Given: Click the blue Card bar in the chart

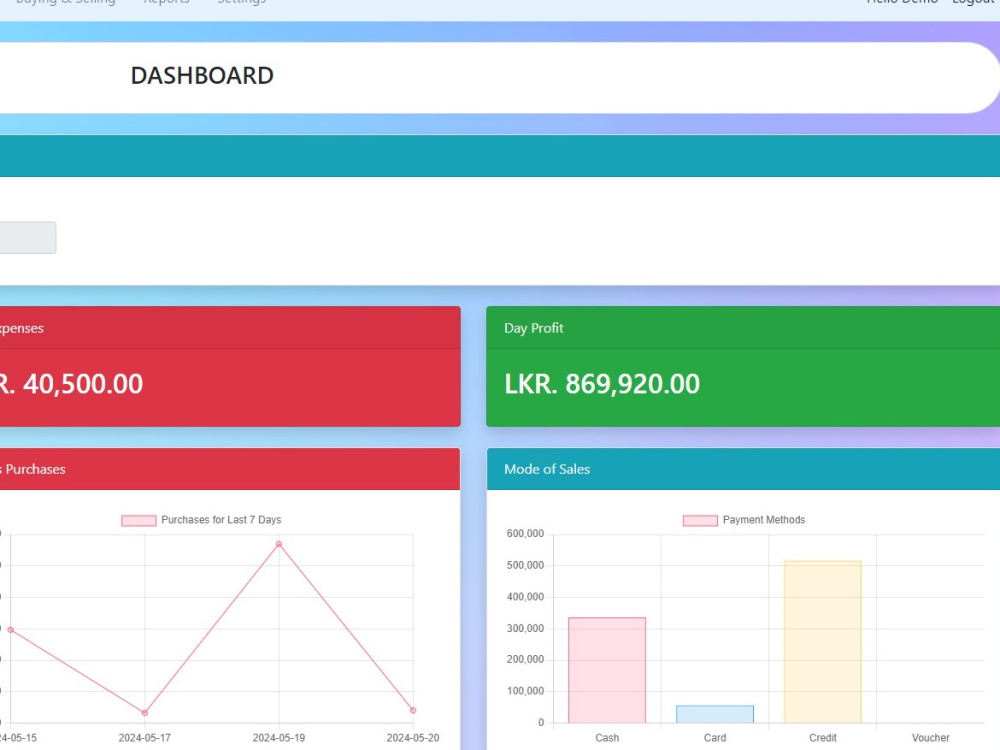Looking at the screenshot, I should point(715,714).
